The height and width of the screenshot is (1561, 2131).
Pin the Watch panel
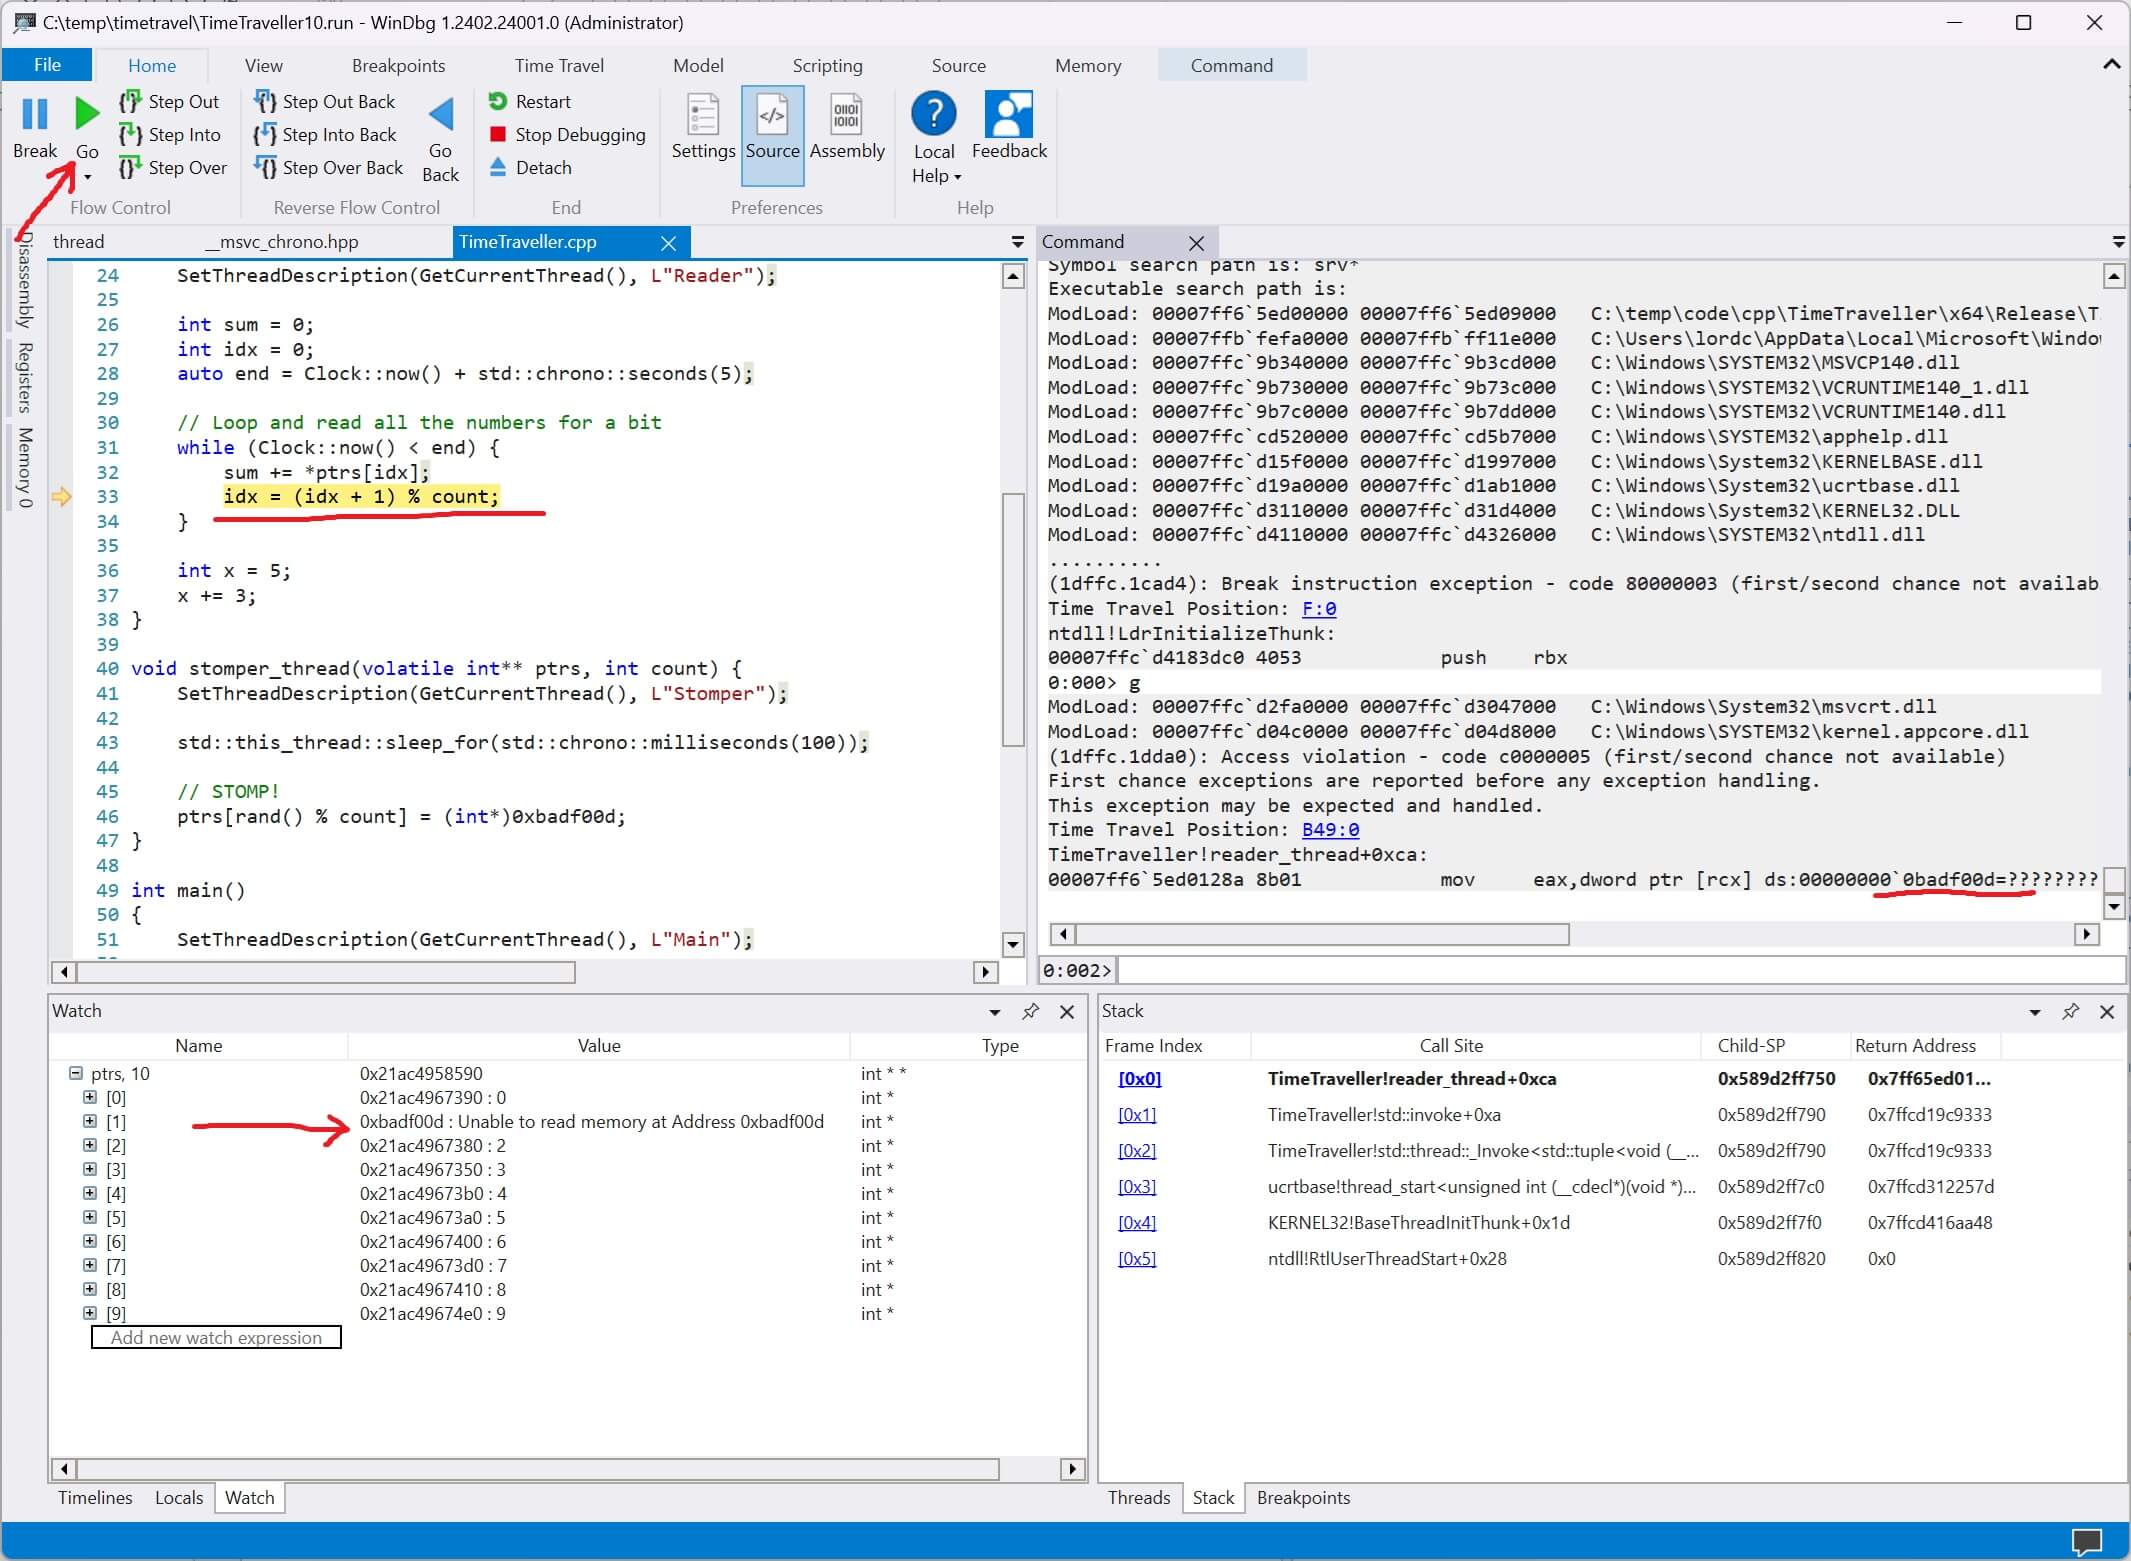pos(1030,1011)
